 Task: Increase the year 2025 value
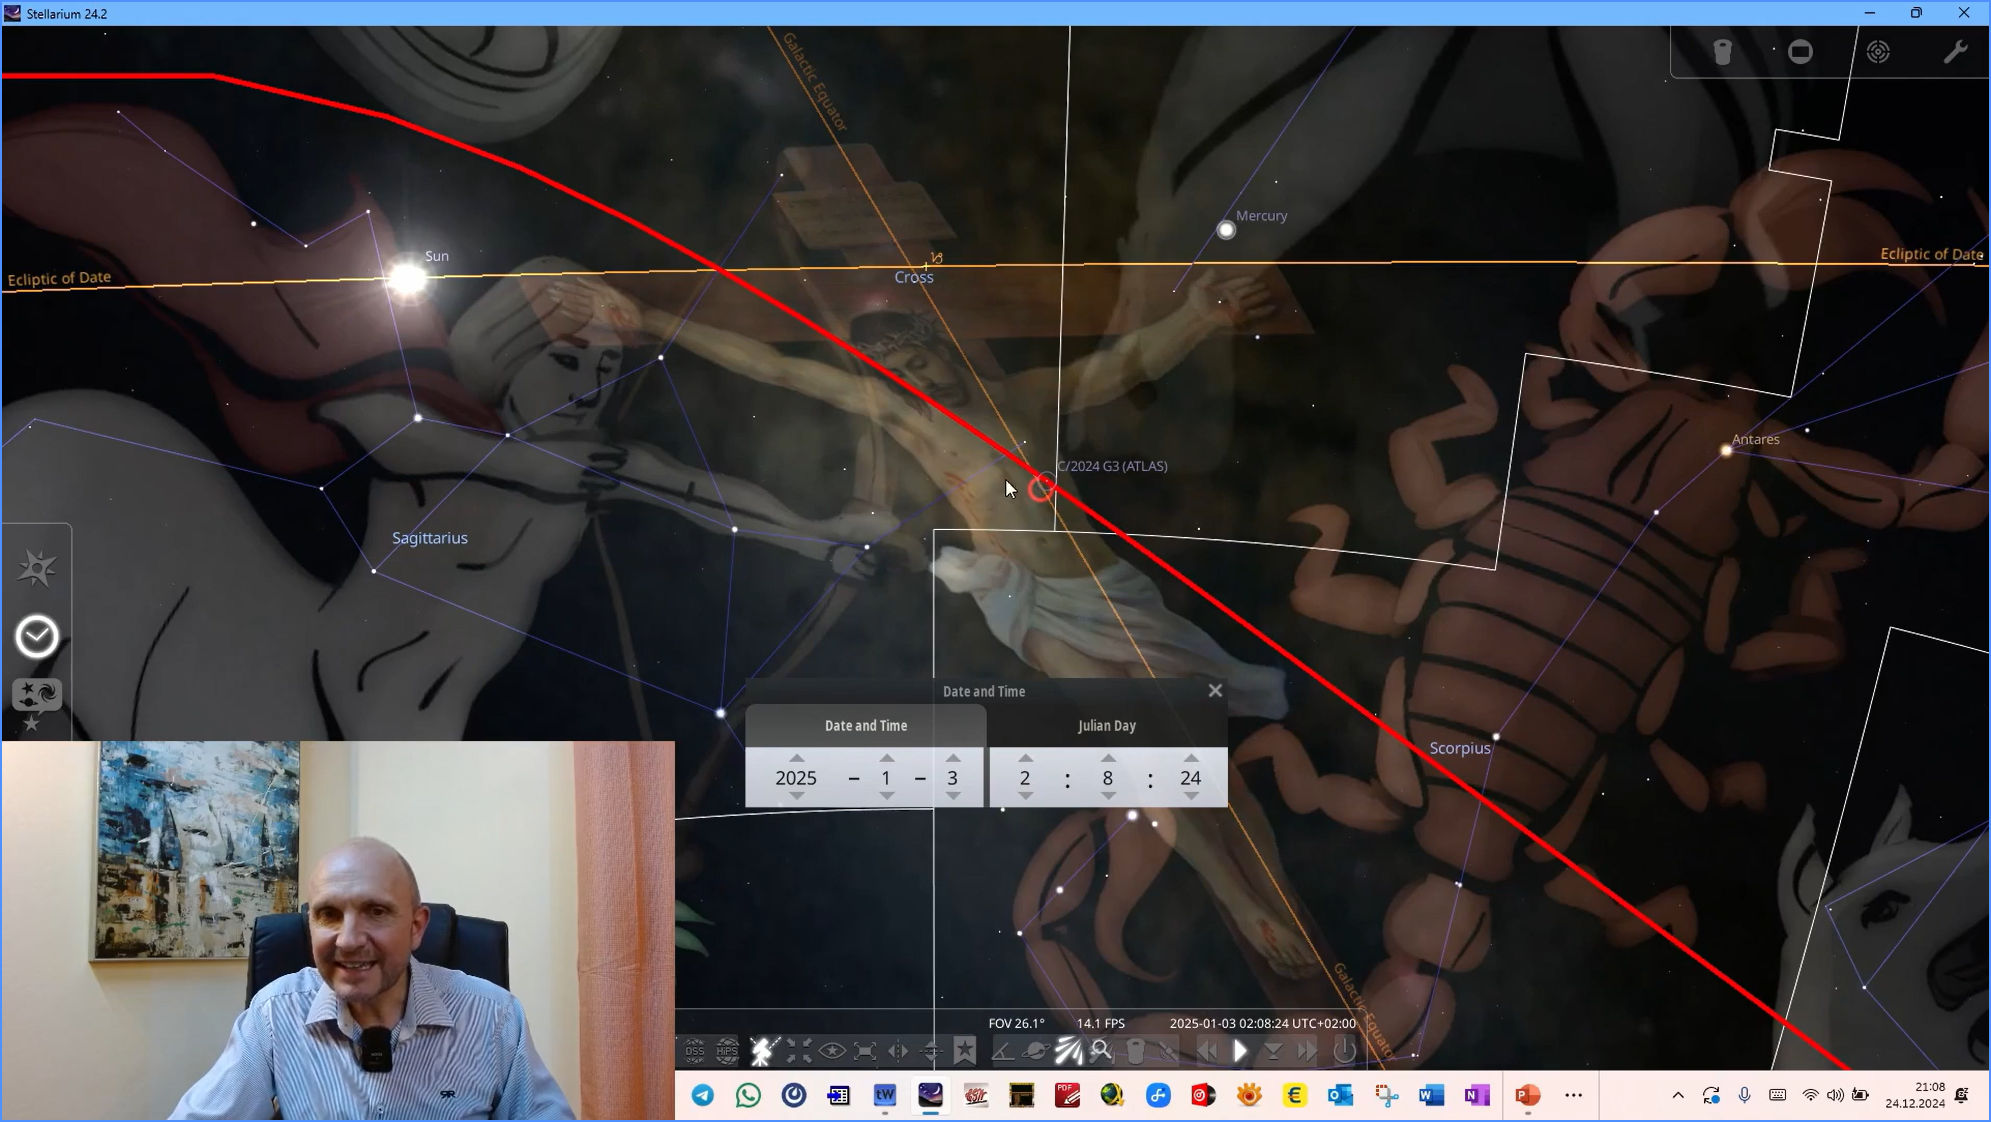pos(797,758)
